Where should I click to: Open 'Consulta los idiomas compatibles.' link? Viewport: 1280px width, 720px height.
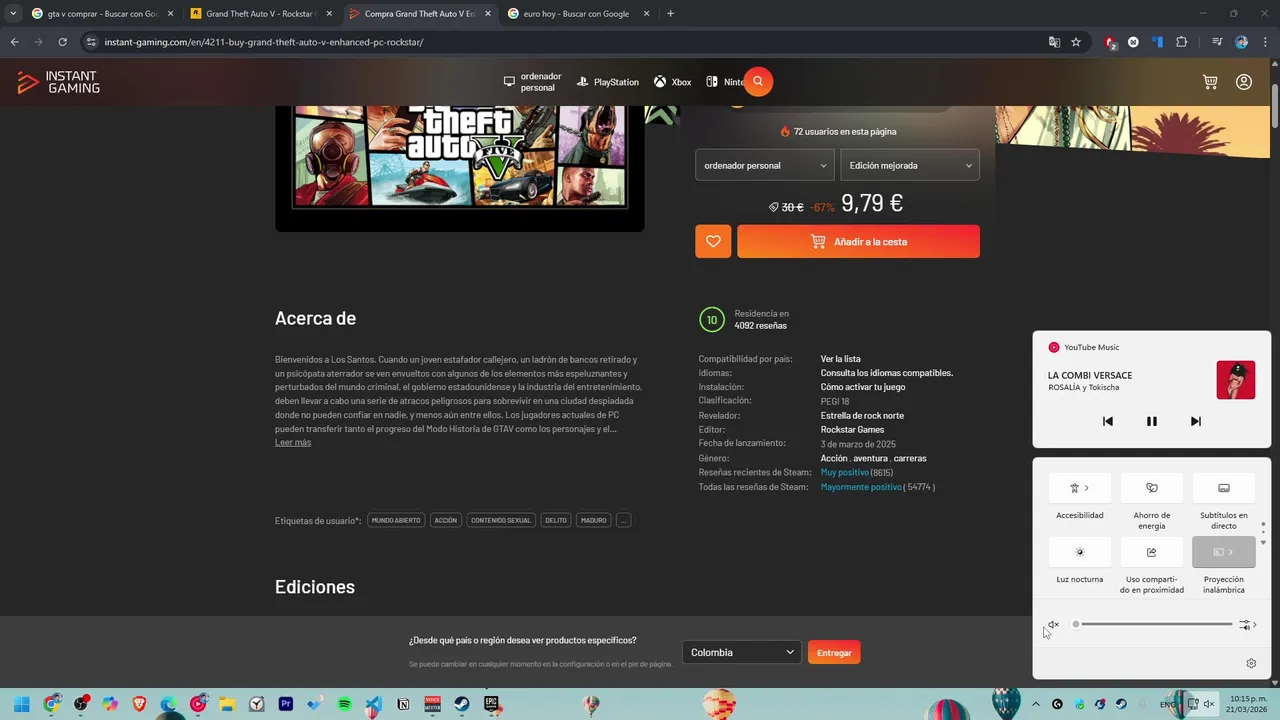pos(887,373)
